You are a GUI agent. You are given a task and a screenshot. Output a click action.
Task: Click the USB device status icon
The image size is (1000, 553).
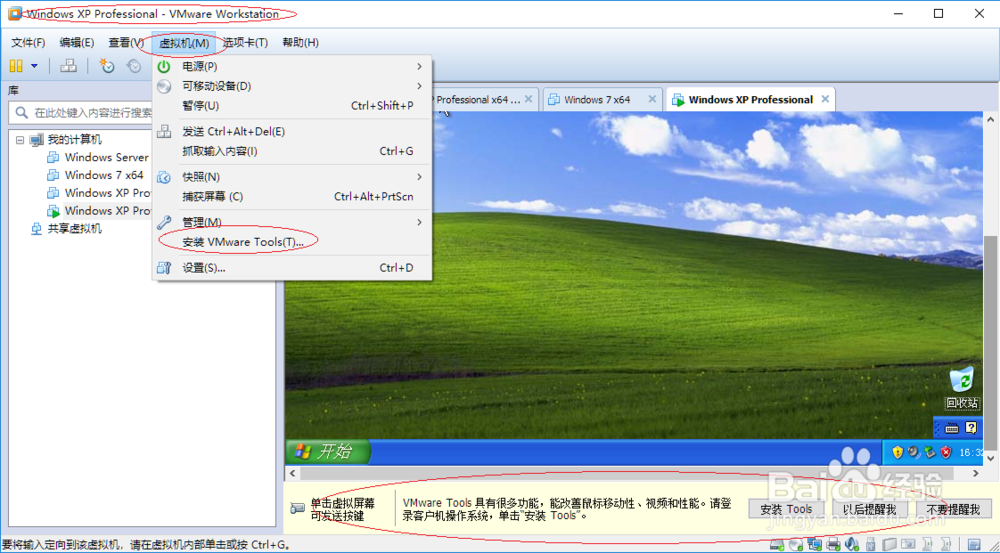coord(870,544)
